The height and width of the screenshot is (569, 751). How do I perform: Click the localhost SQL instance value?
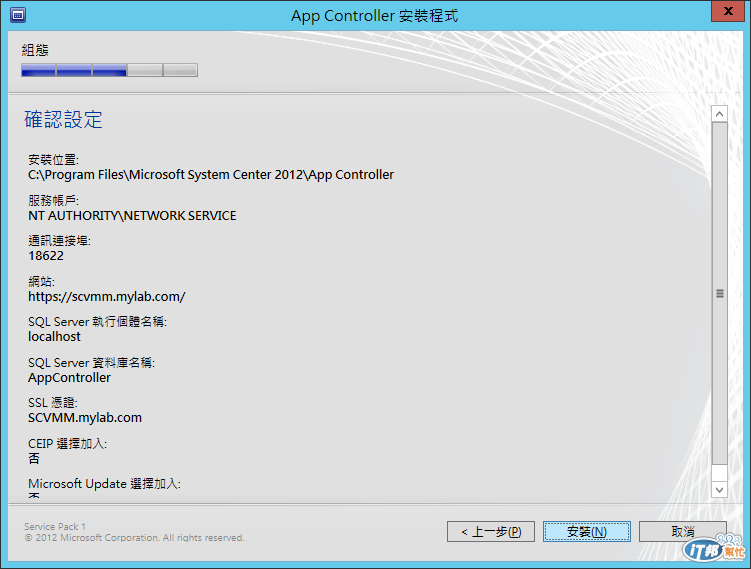pos(54,337)
